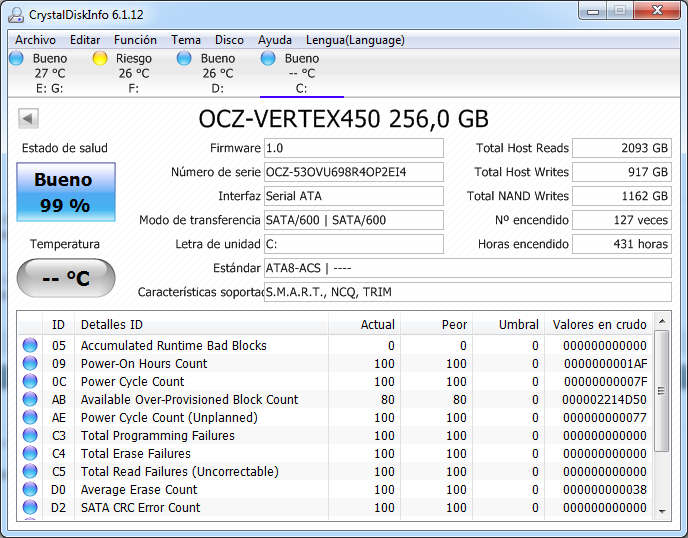Screen dimensions: 688x538
Task: Click the serial number field OCZ-53OVU698R4OP2EI4
Action: pos(354,172)
